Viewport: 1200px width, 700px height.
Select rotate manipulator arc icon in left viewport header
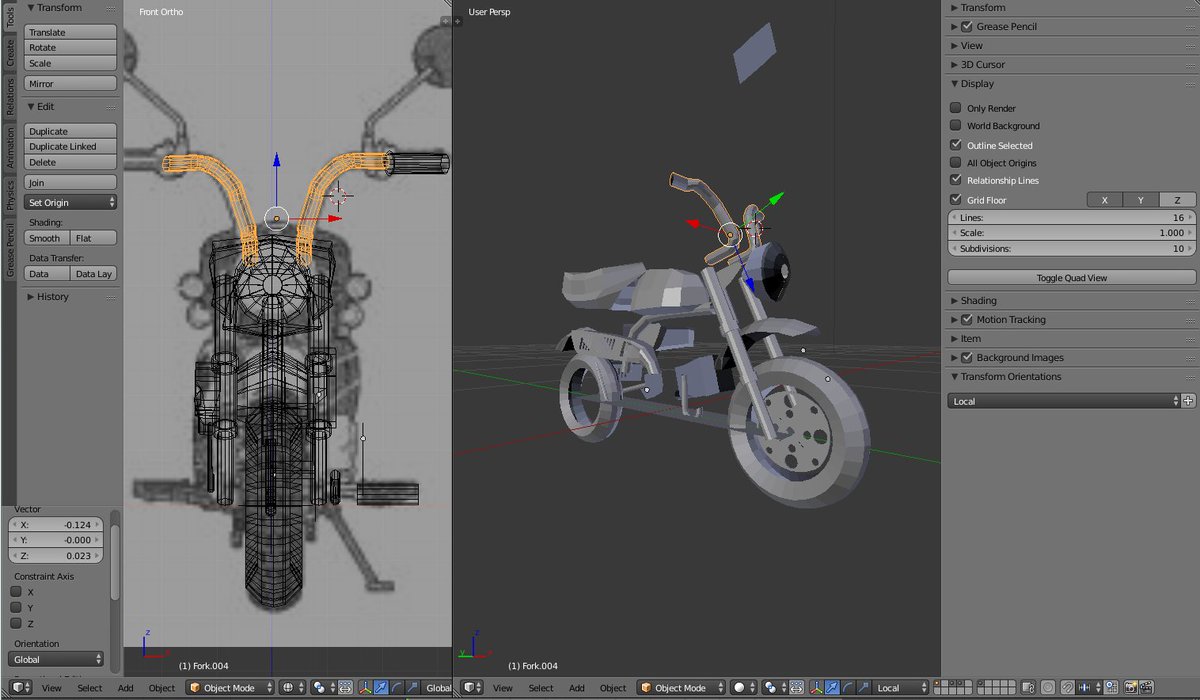(396, 688)
